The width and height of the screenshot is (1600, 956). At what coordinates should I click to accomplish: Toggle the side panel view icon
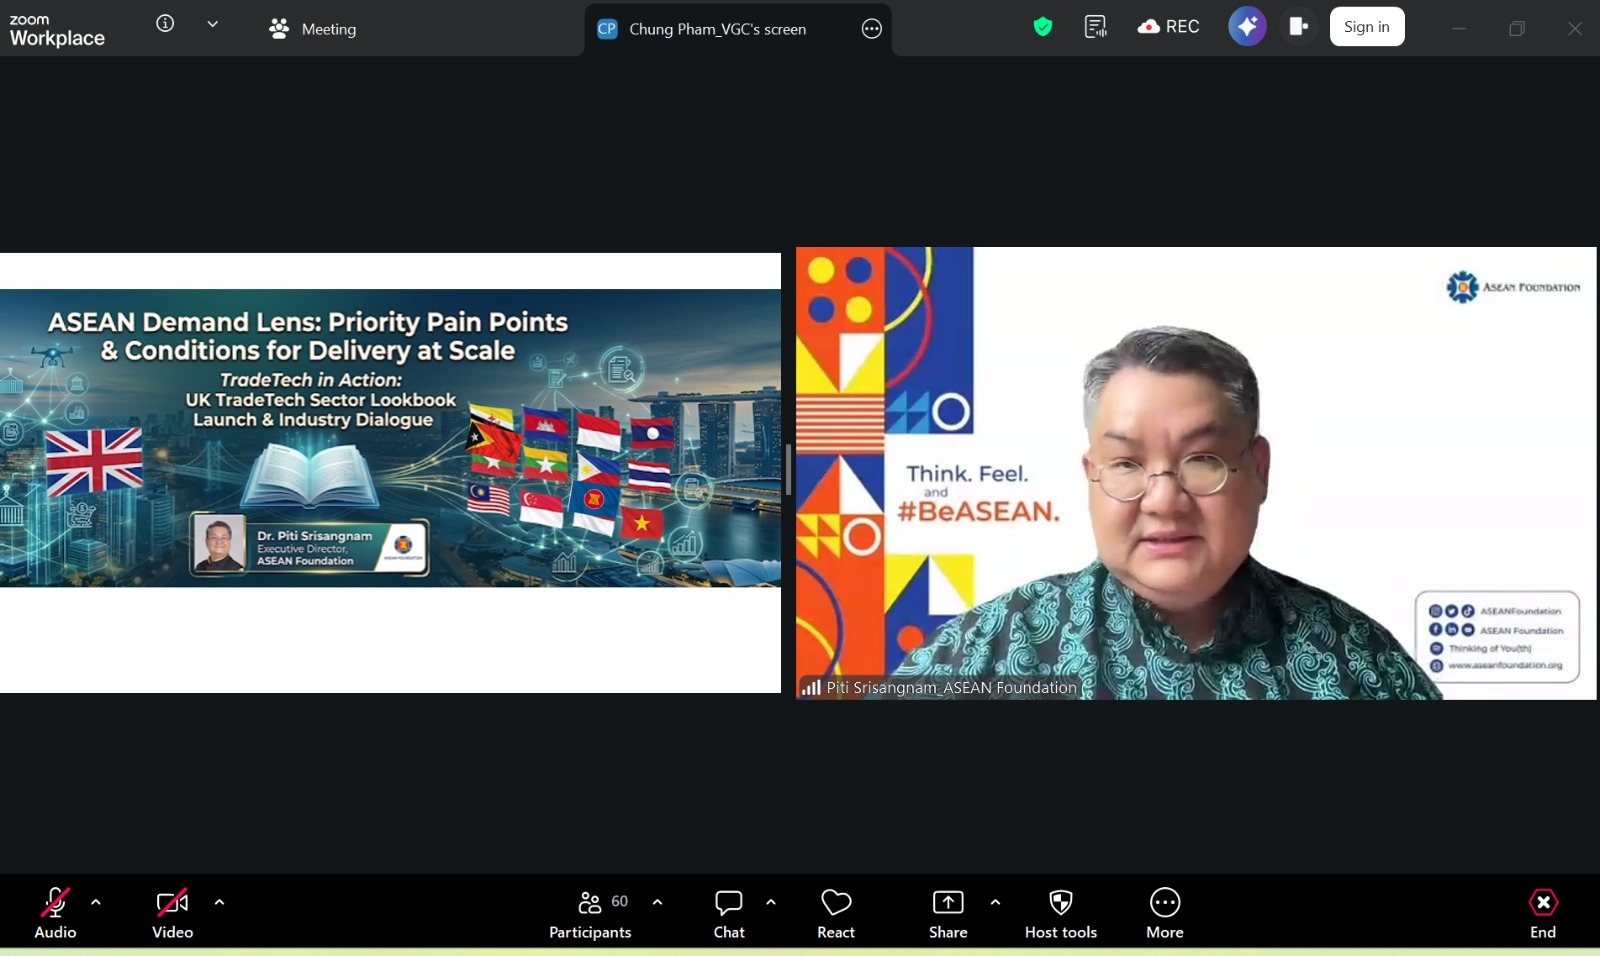[1298, 27]
